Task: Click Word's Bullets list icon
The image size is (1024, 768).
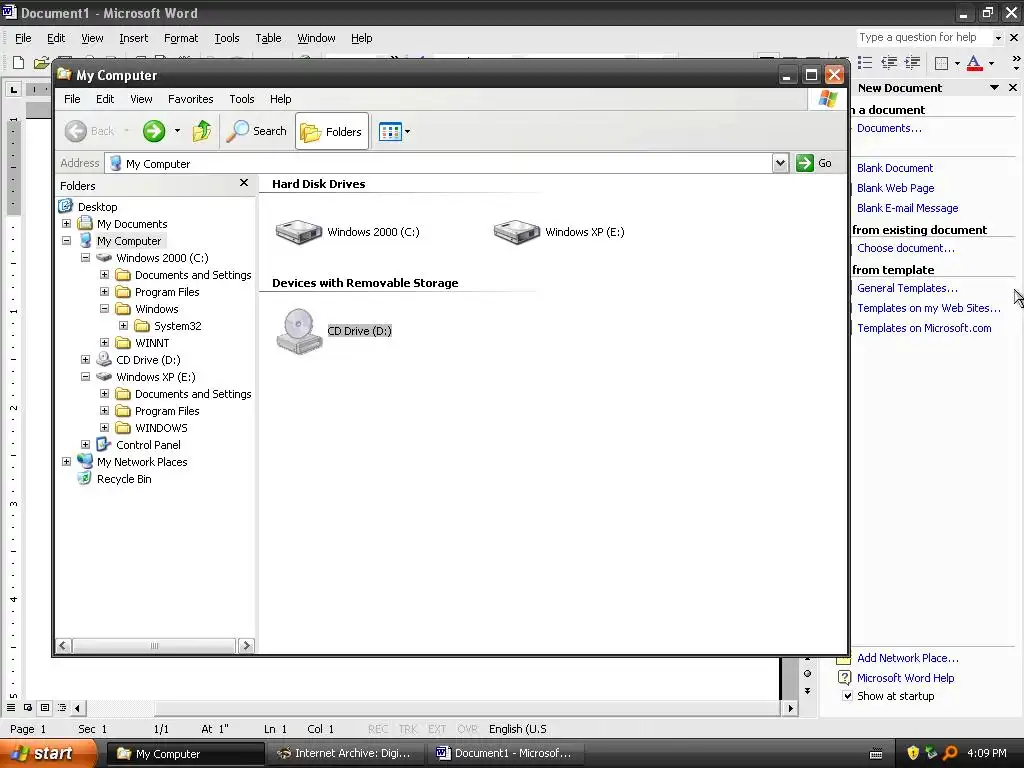Action: [x=865, y=63]
